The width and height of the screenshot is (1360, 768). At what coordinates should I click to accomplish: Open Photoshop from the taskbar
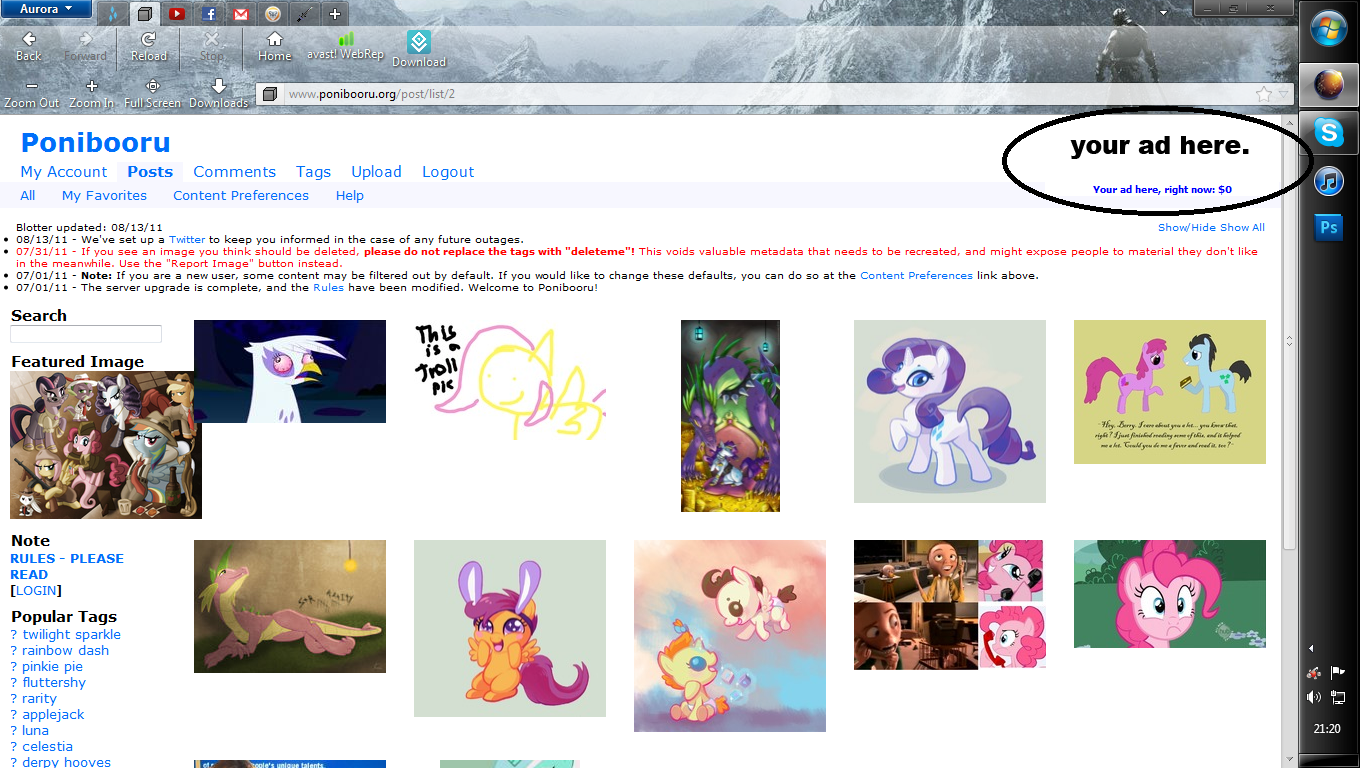coord(1329,229)
